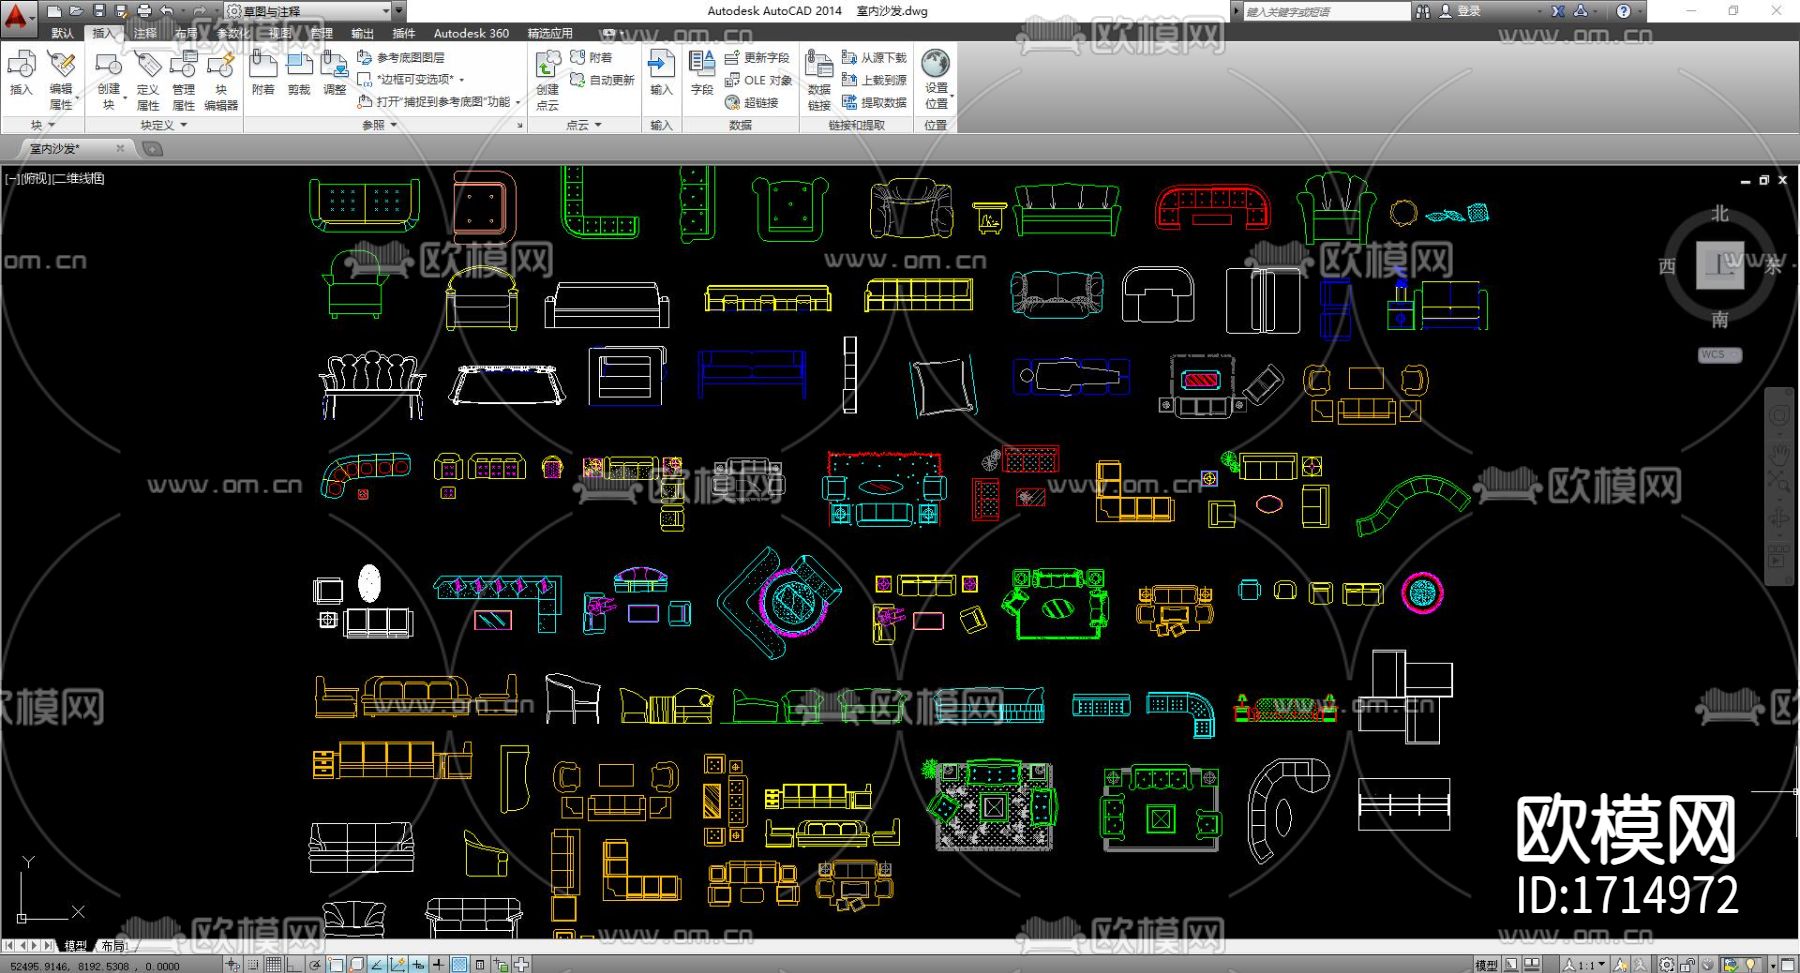Open the WCS dropdown below the ViewCube

(x=1720, y=355)
